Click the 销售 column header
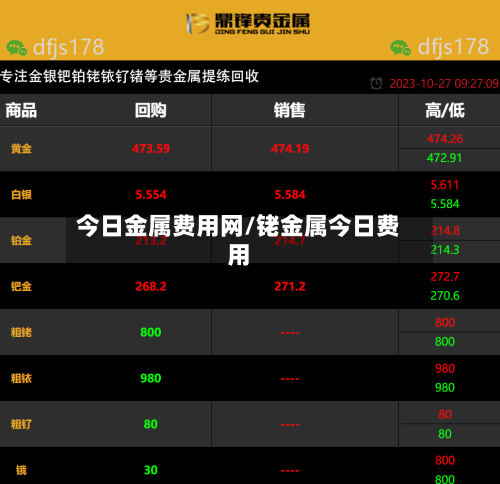 [x=289, y=110]
